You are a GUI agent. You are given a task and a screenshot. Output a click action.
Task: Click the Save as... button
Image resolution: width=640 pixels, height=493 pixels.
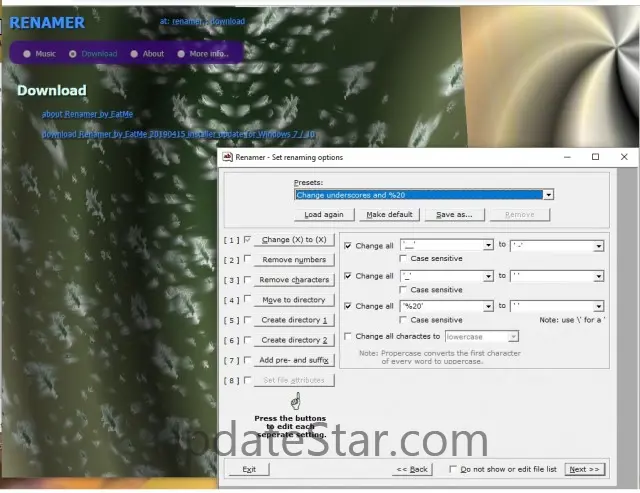click(454, 214)
